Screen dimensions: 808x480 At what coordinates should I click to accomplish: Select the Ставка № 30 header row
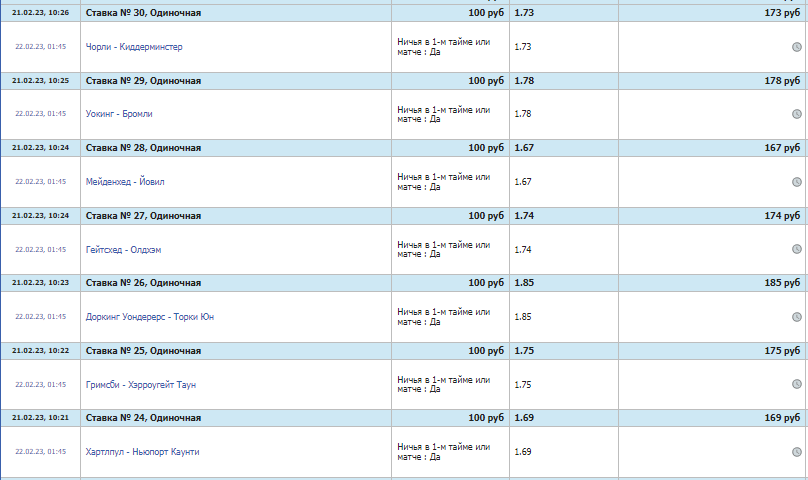click(144, 13)
